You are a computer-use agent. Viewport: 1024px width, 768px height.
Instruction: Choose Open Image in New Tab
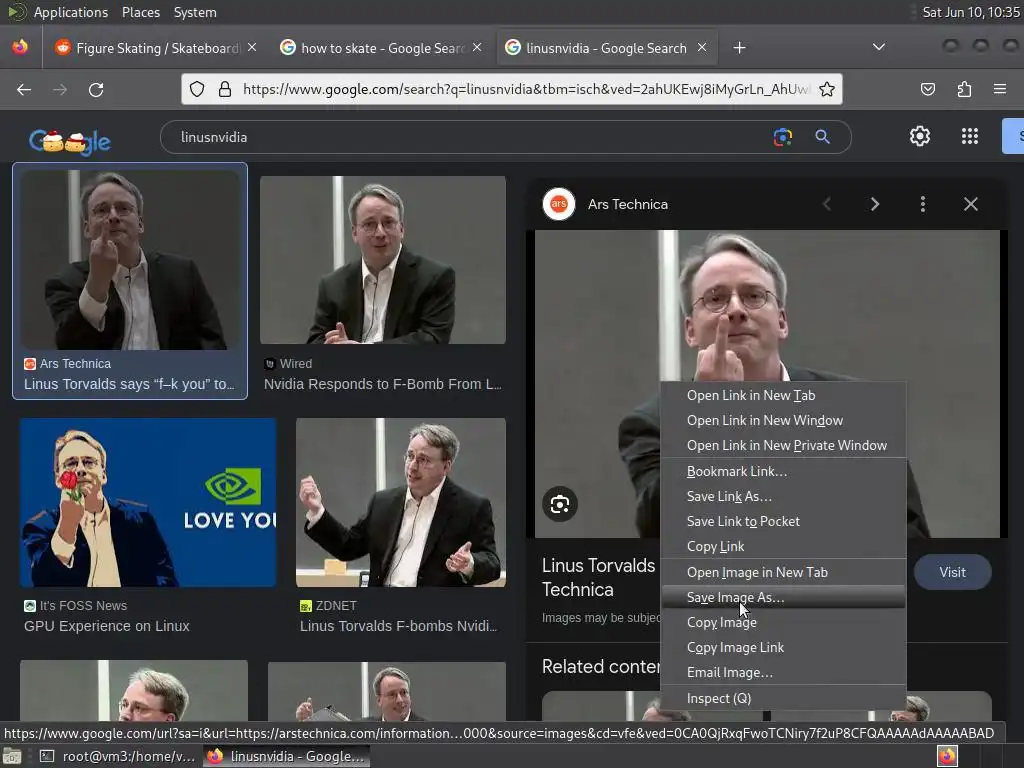click(x=784, y=573)
